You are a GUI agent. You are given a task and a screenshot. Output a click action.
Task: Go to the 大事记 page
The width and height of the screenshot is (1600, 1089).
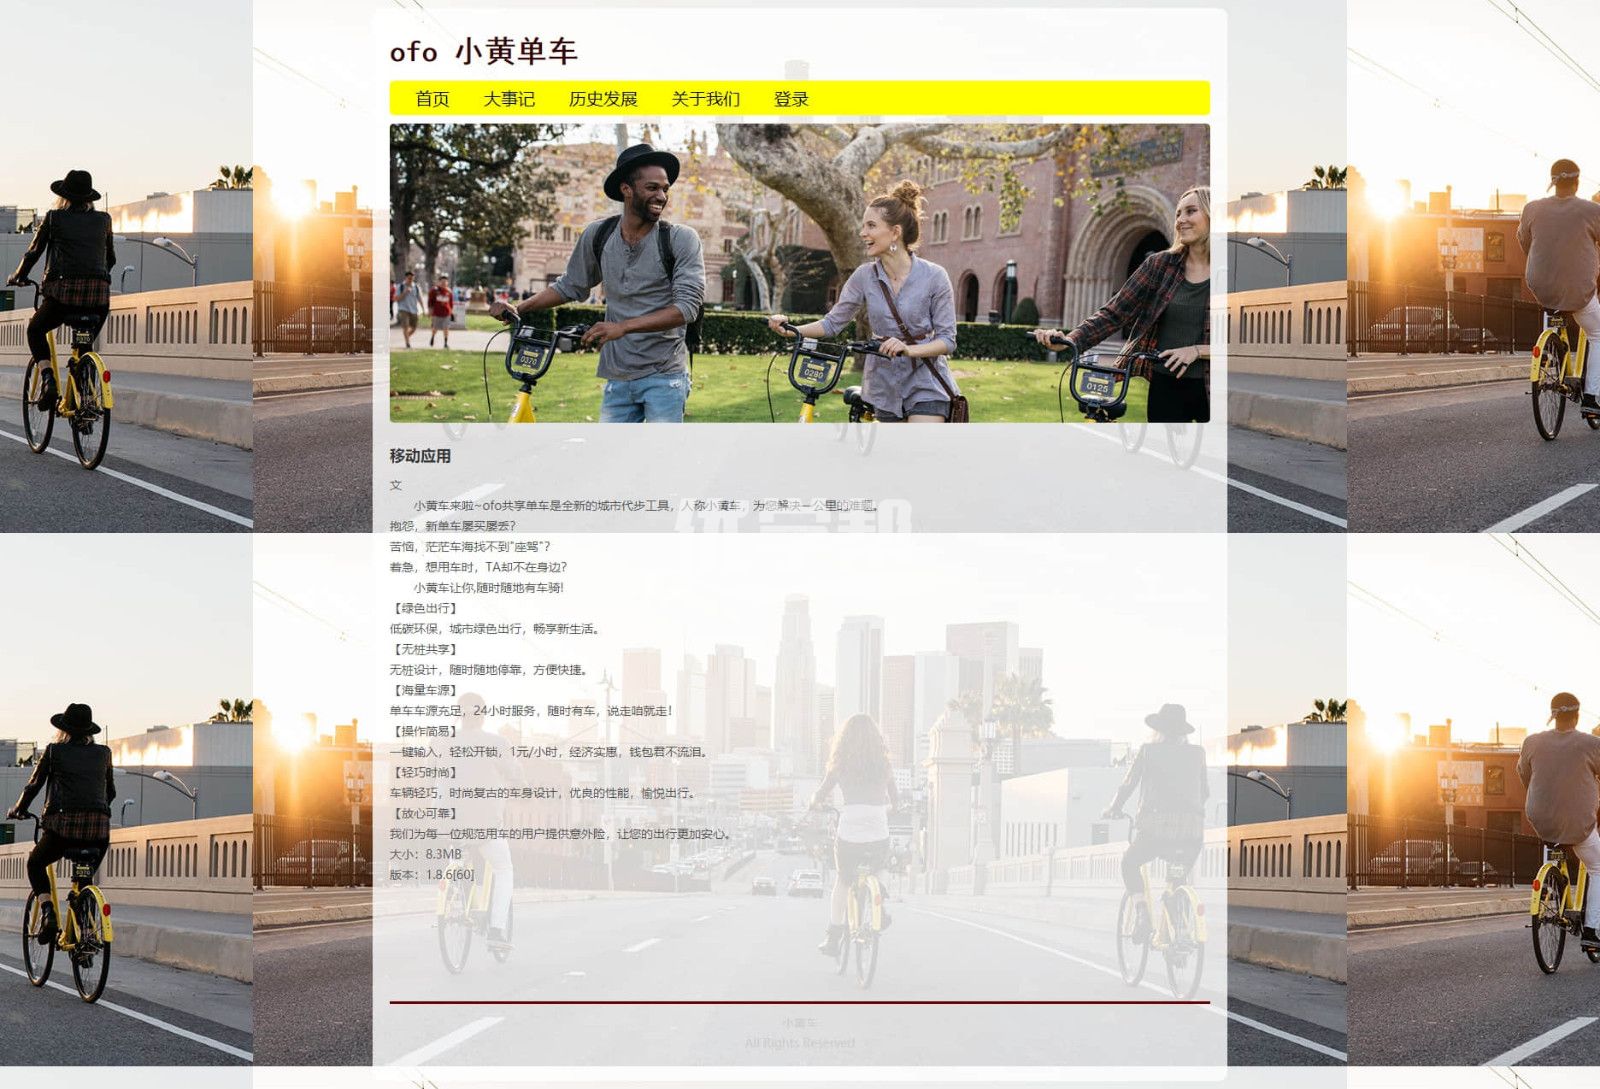tap(509, 99)
